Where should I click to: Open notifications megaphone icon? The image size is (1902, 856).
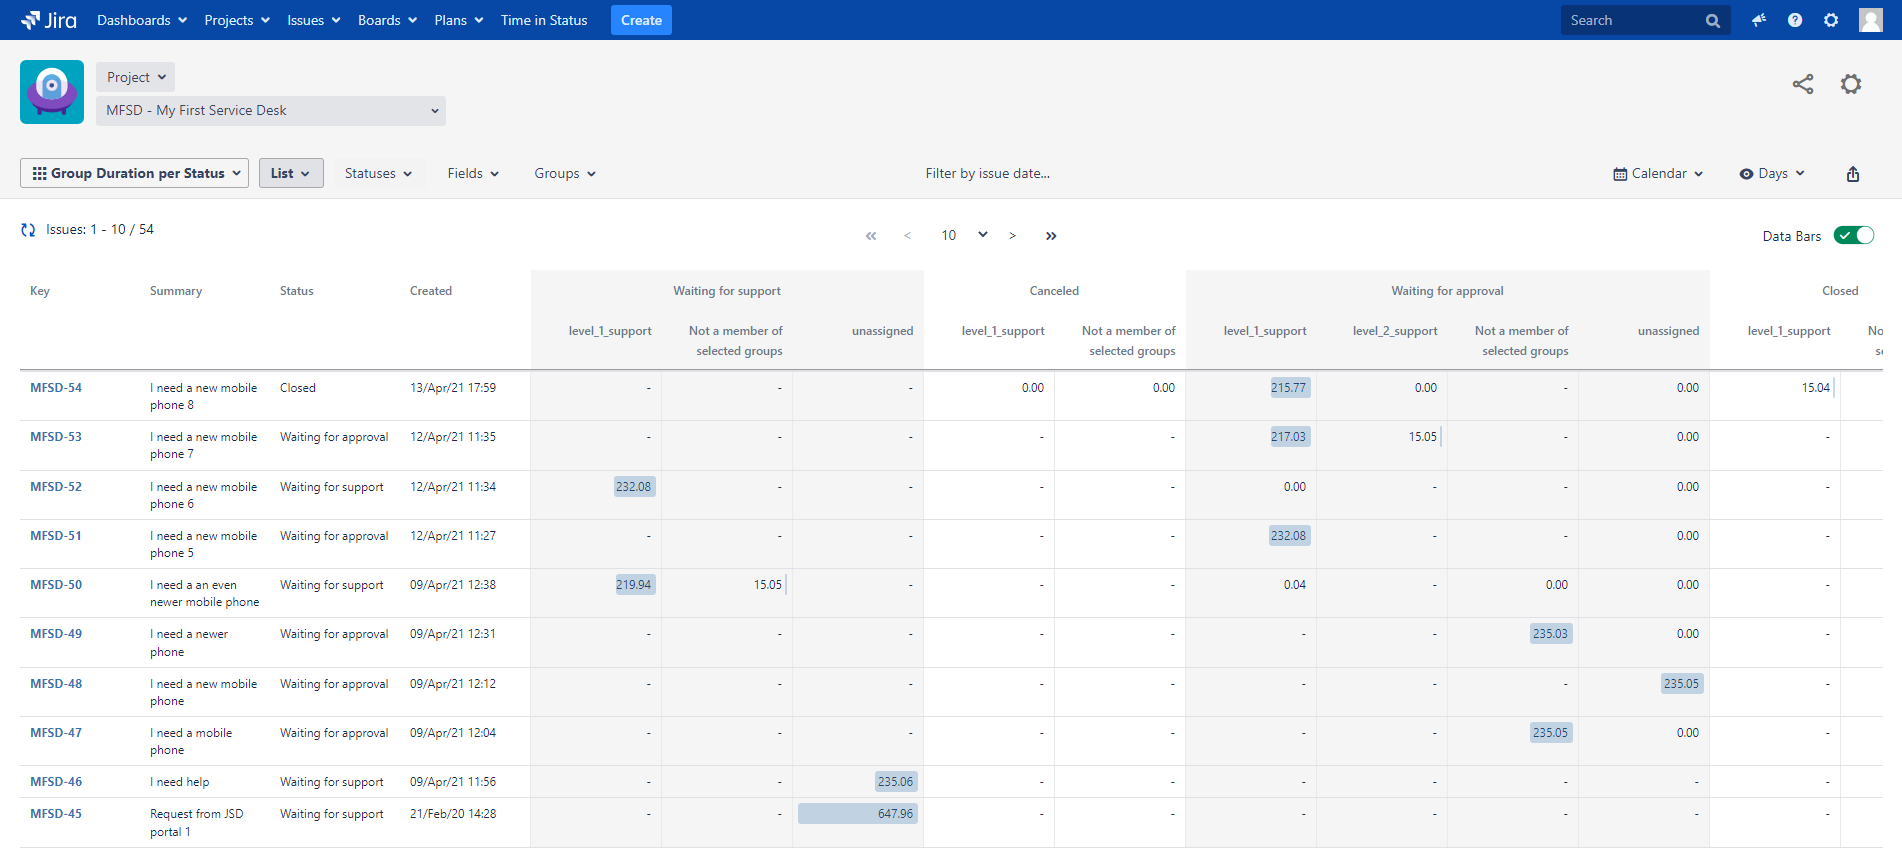pos(1758,20)
